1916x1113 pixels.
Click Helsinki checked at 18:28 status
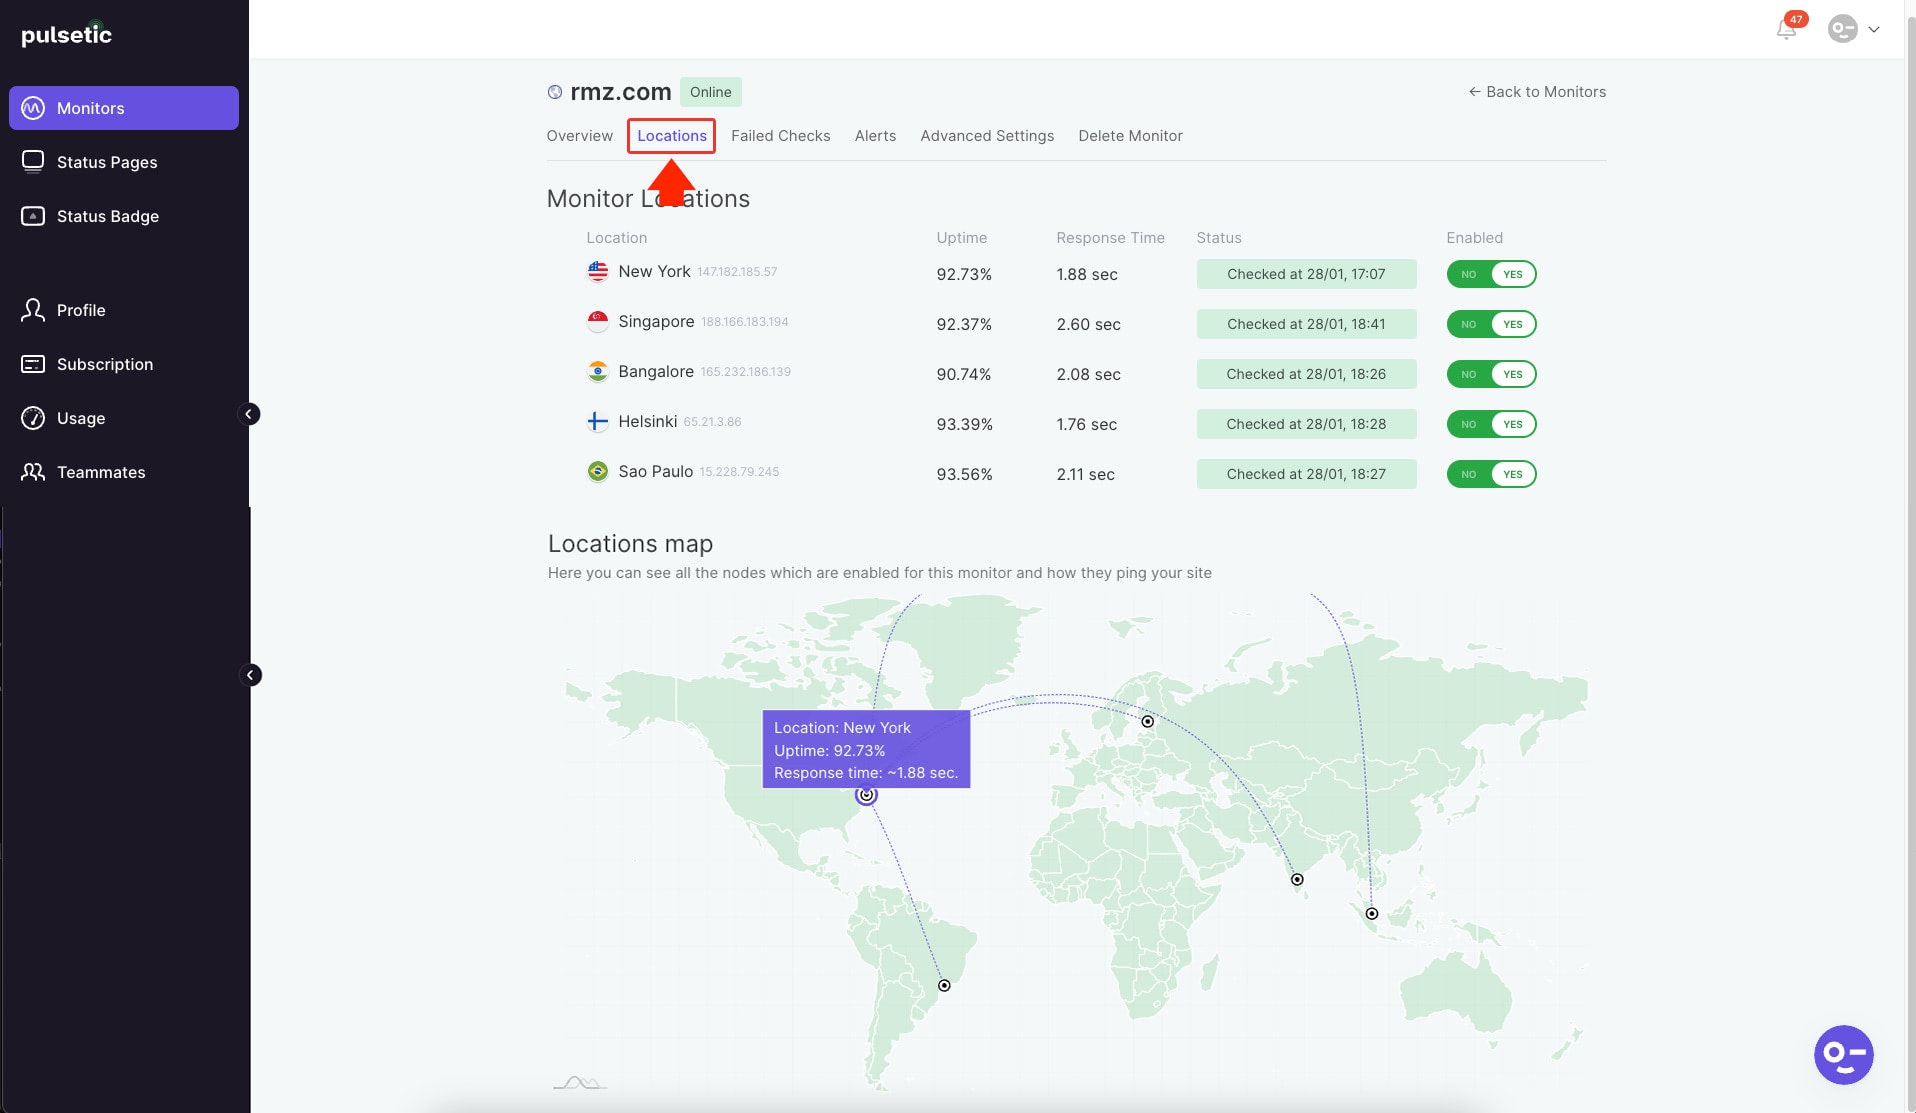1306,424
